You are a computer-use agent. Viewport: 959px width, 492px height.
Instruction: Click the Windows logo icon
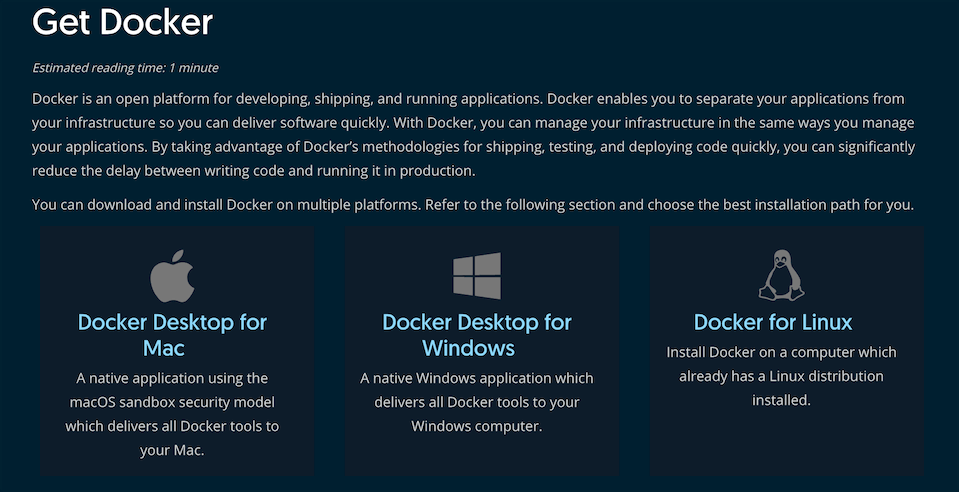pyautogui.click(x=477, y=276)
